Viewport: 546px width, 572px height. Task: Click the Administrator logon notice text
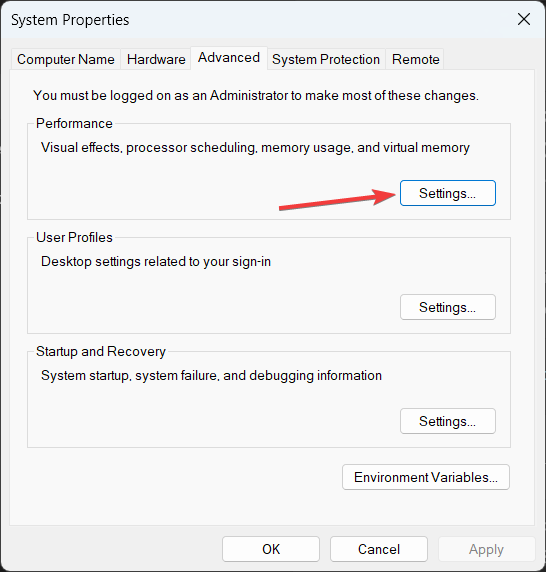tap(256, 96)
